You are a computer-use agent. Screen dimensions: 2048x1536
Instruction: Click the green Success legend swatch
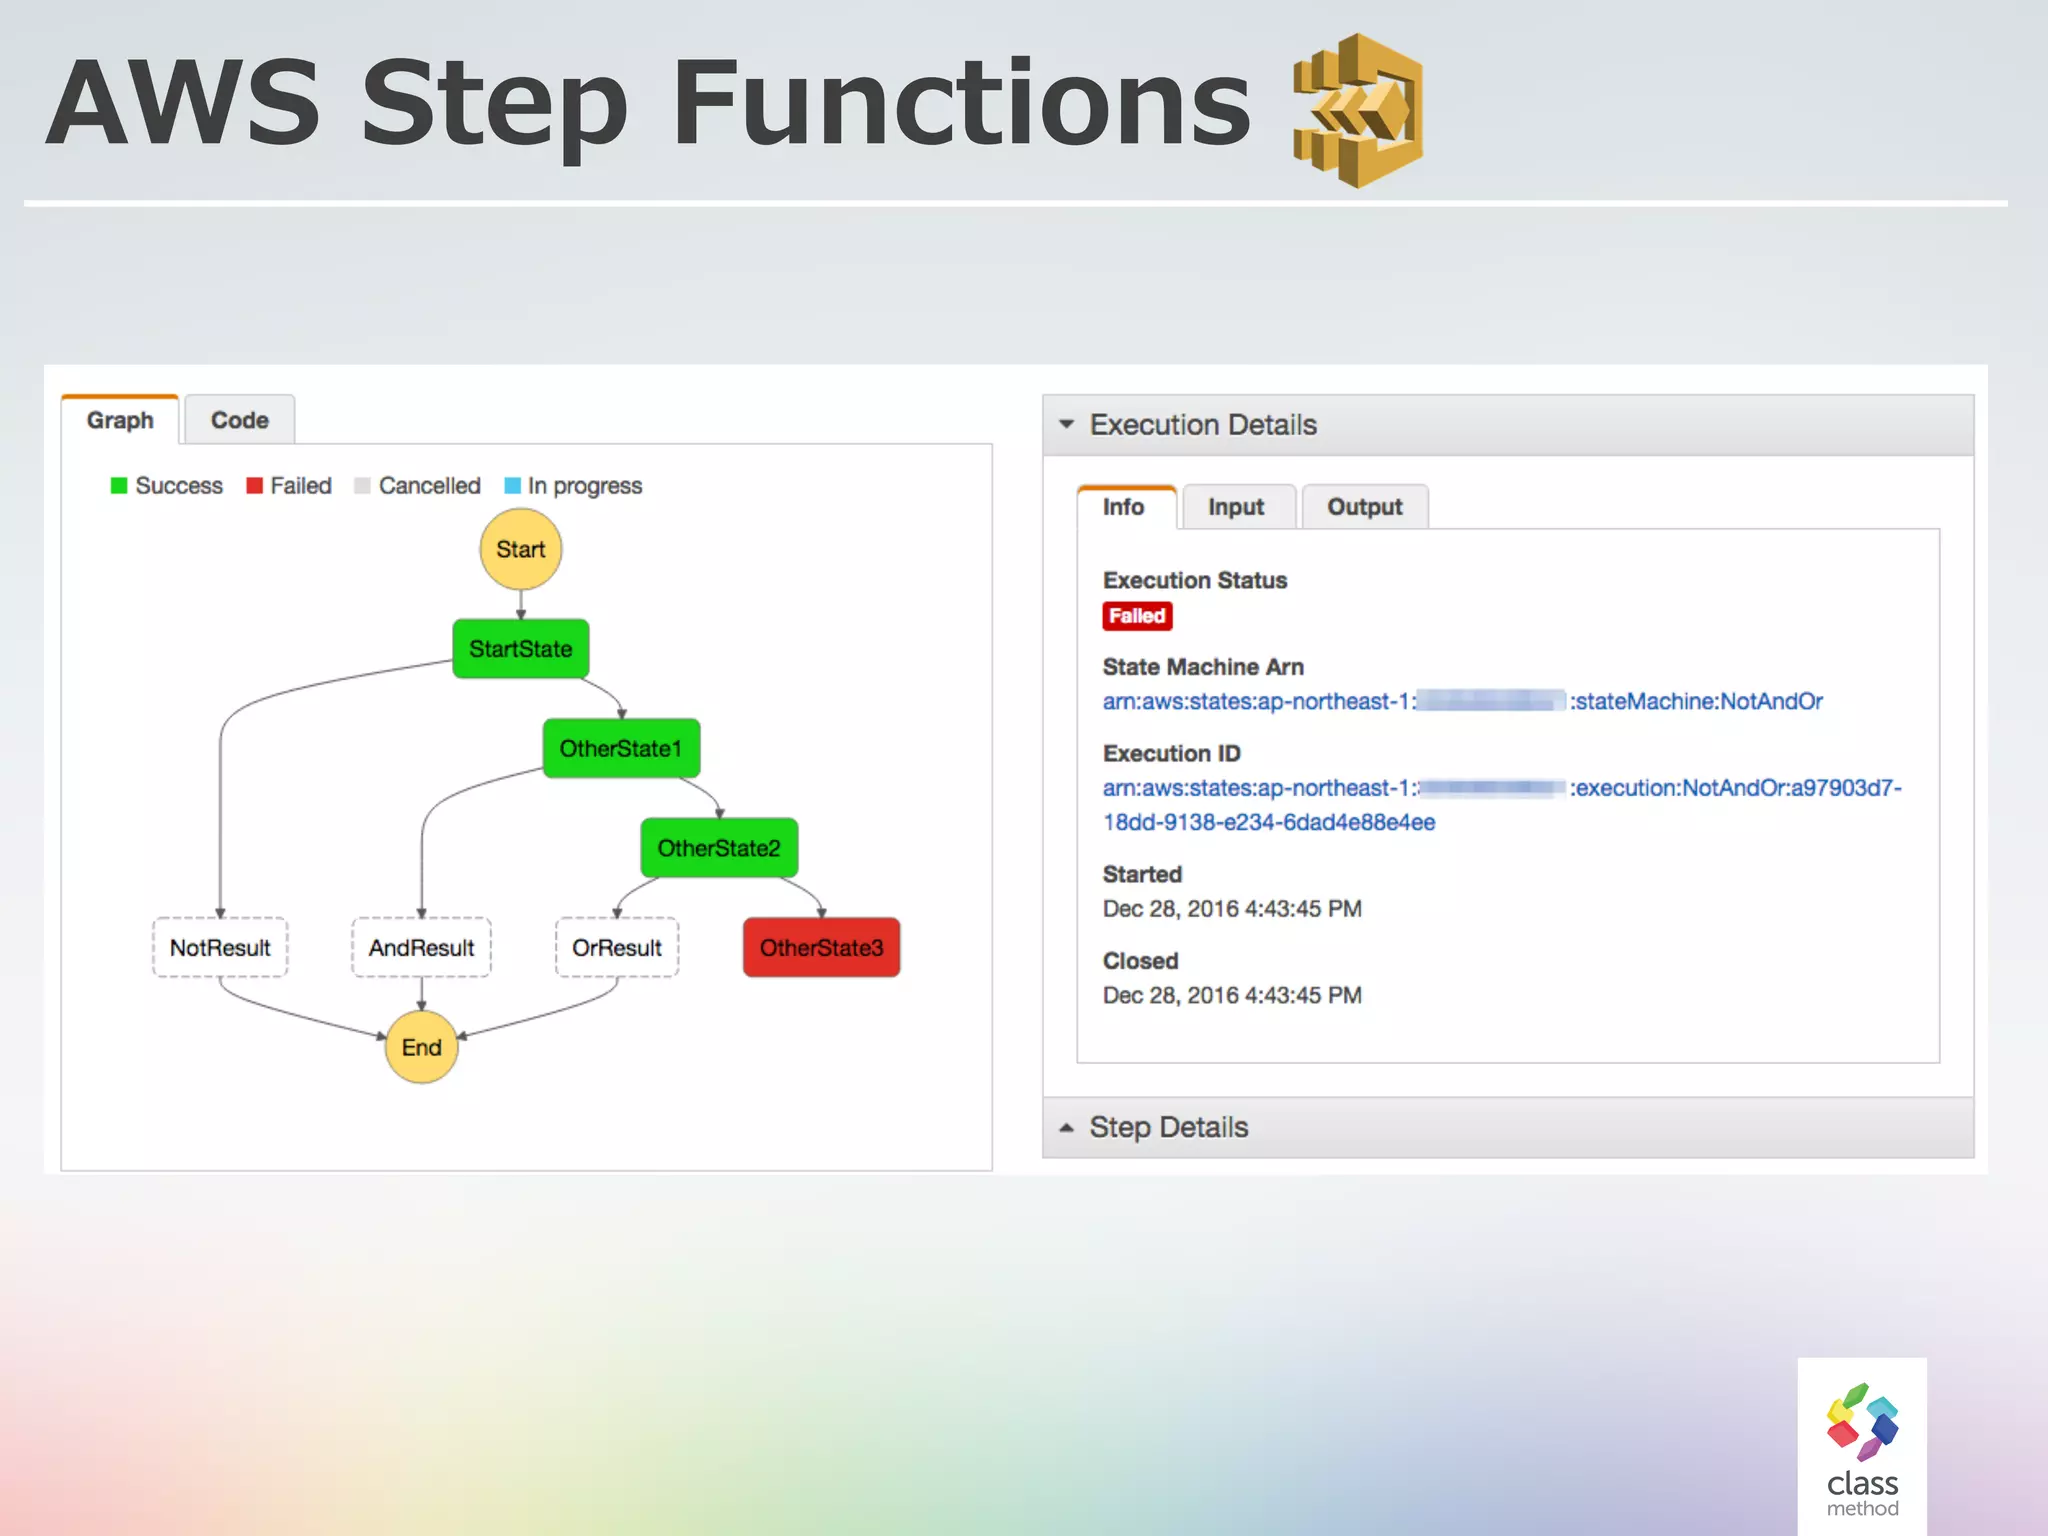(x=119, y=486)
